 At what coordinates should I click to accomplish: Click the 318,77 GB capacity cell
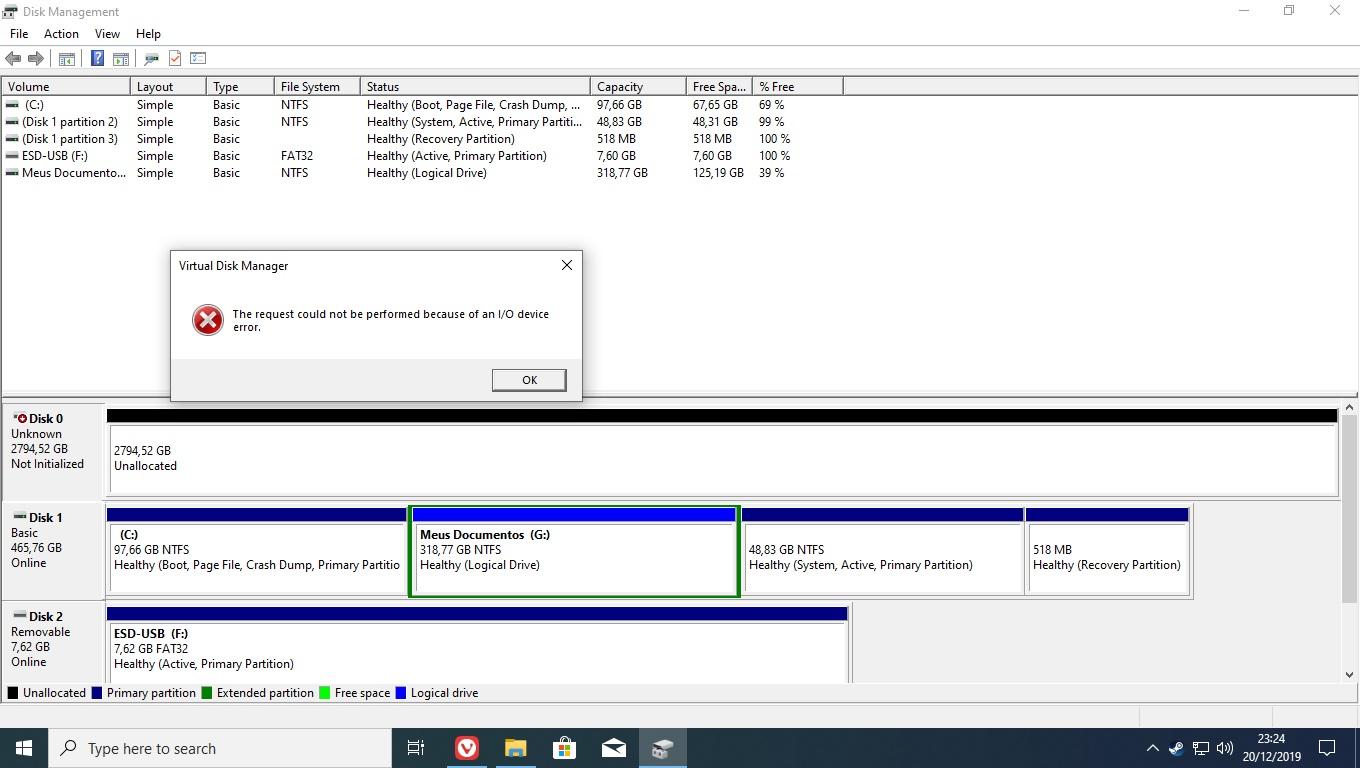pos(622,173)
